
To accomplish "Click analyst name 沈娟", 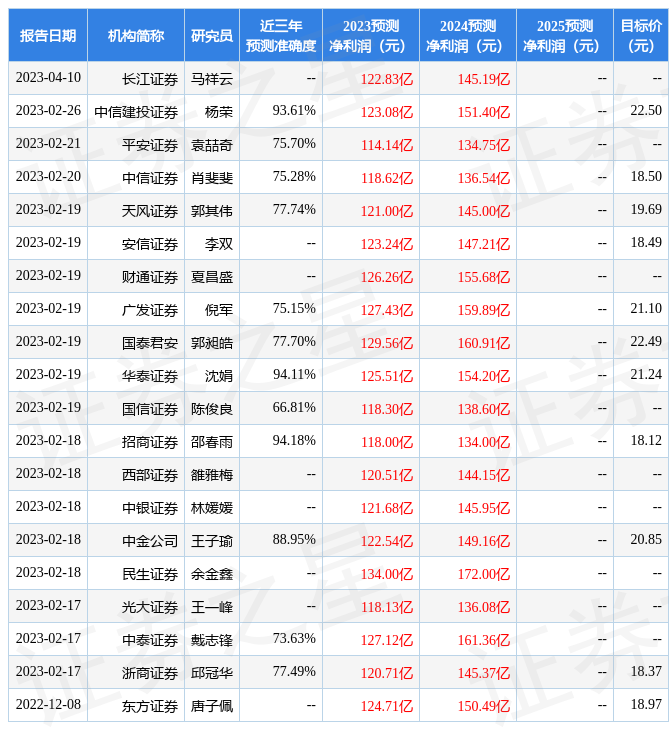I will point(219,376).
